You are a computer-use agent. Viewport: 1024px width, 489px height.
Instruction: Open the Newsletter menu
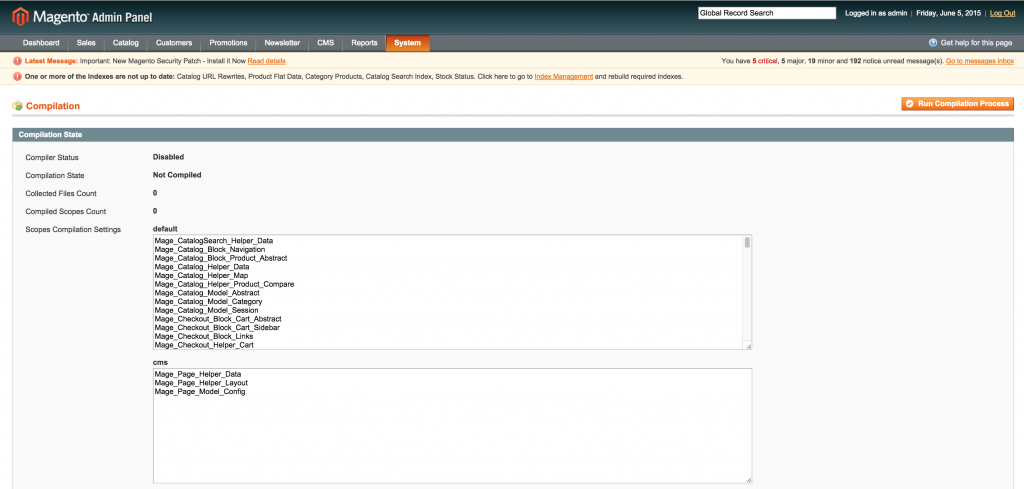coord(282,43)
